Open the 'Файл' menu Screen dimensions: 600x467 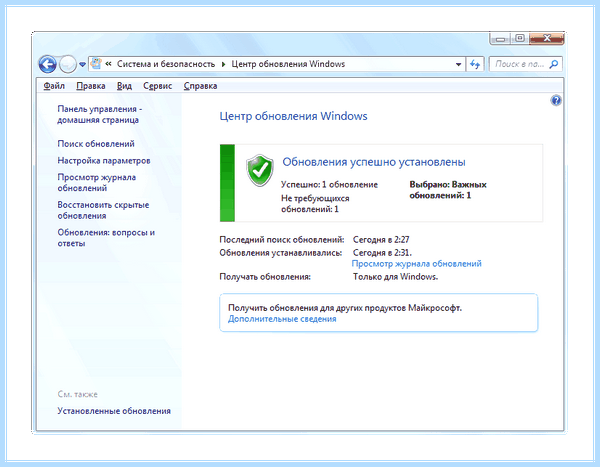click(54, 86)
